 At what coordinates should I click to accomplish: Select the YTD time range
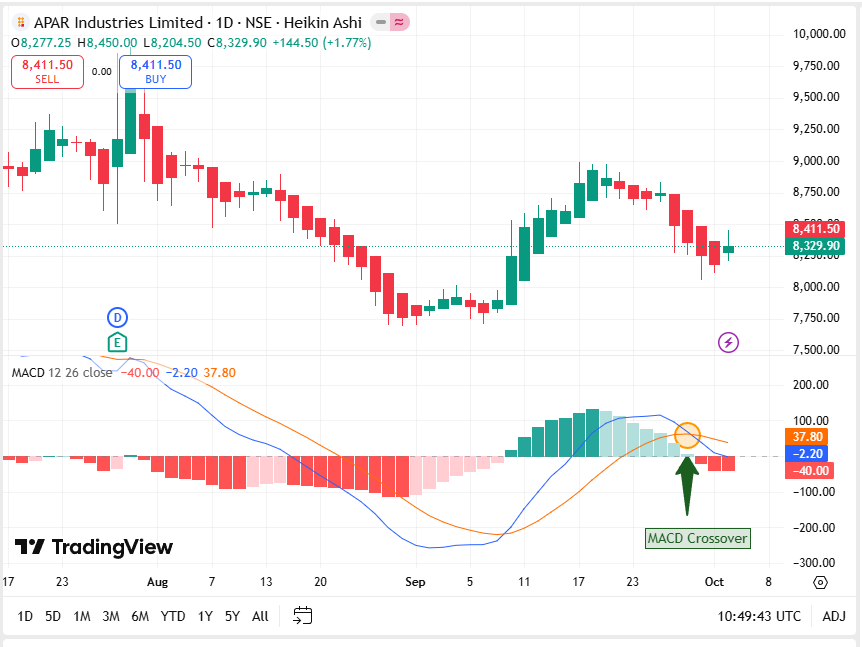coord(172,616)
